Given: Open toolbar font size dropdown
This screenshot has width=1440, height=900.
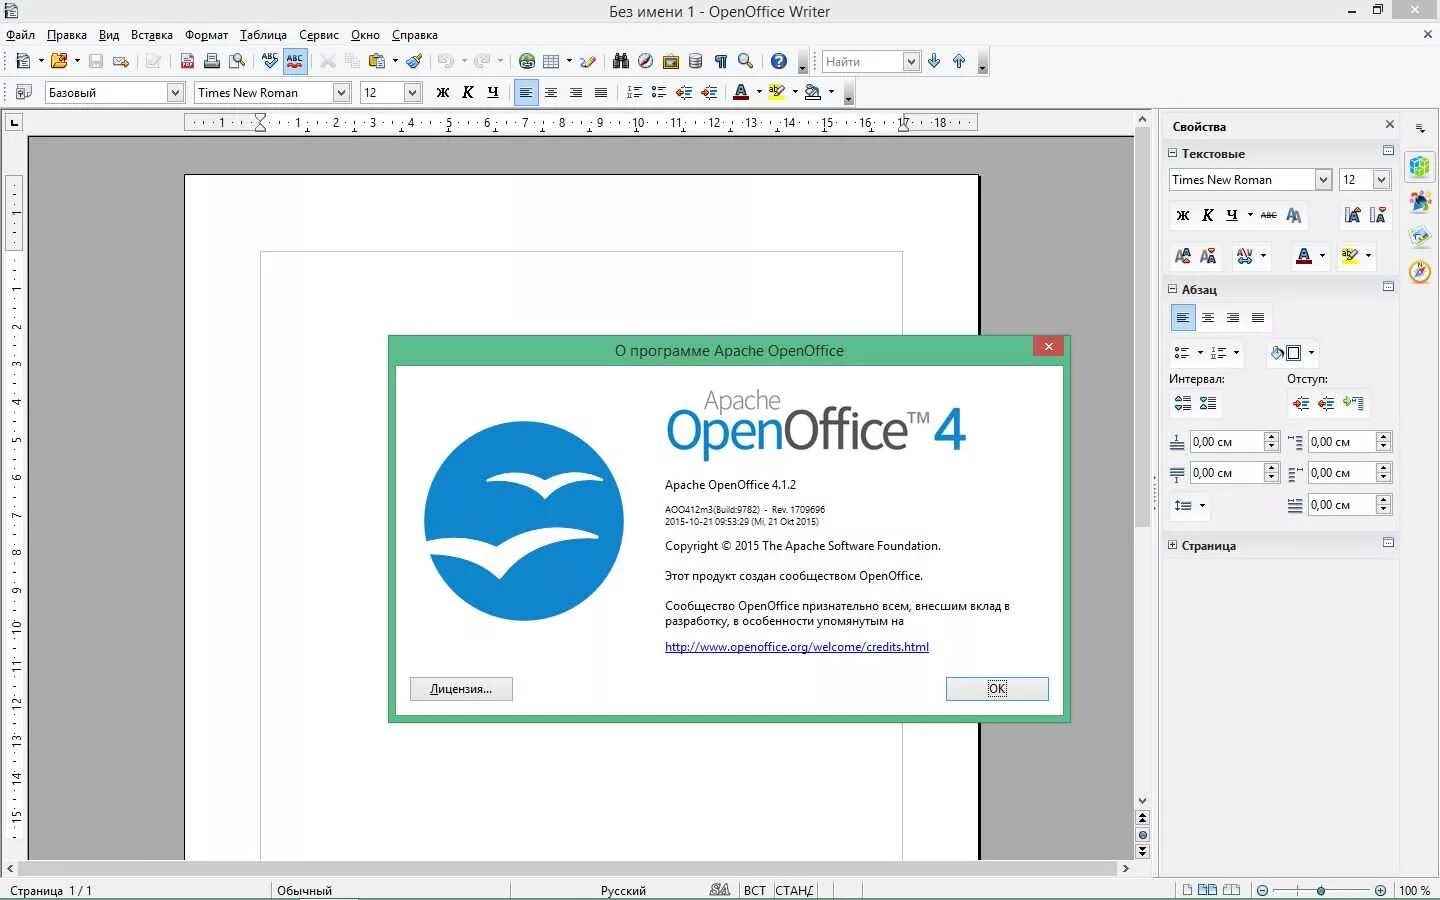Looking at the screenshot, I should pyautogui.click(x=412, y=92).
